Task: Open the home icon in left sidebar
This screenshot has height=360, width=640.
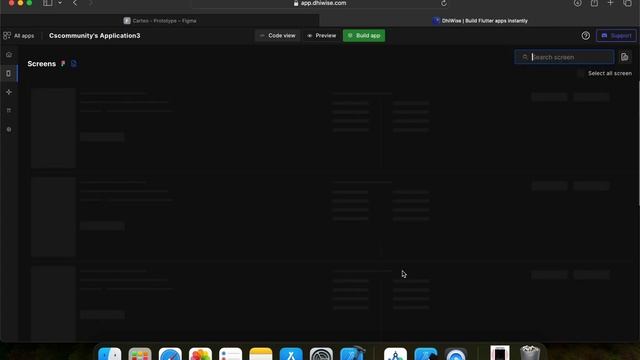Action: (9, 55)
